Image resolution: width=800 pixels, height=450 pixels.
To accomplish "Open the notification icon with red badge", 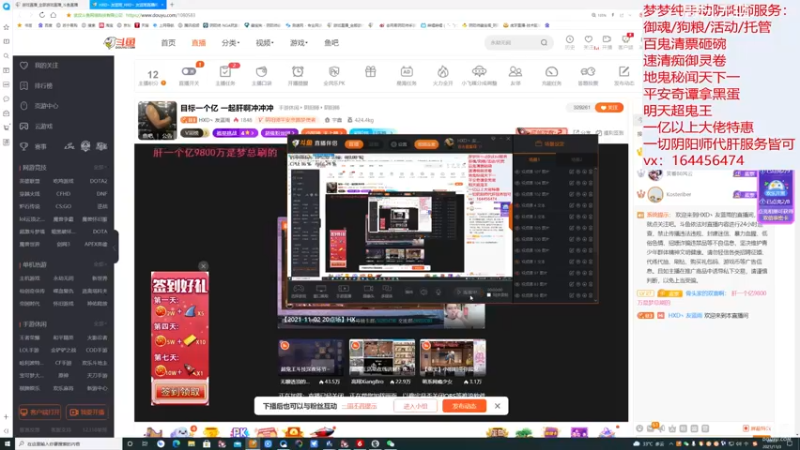I will 626,40.
